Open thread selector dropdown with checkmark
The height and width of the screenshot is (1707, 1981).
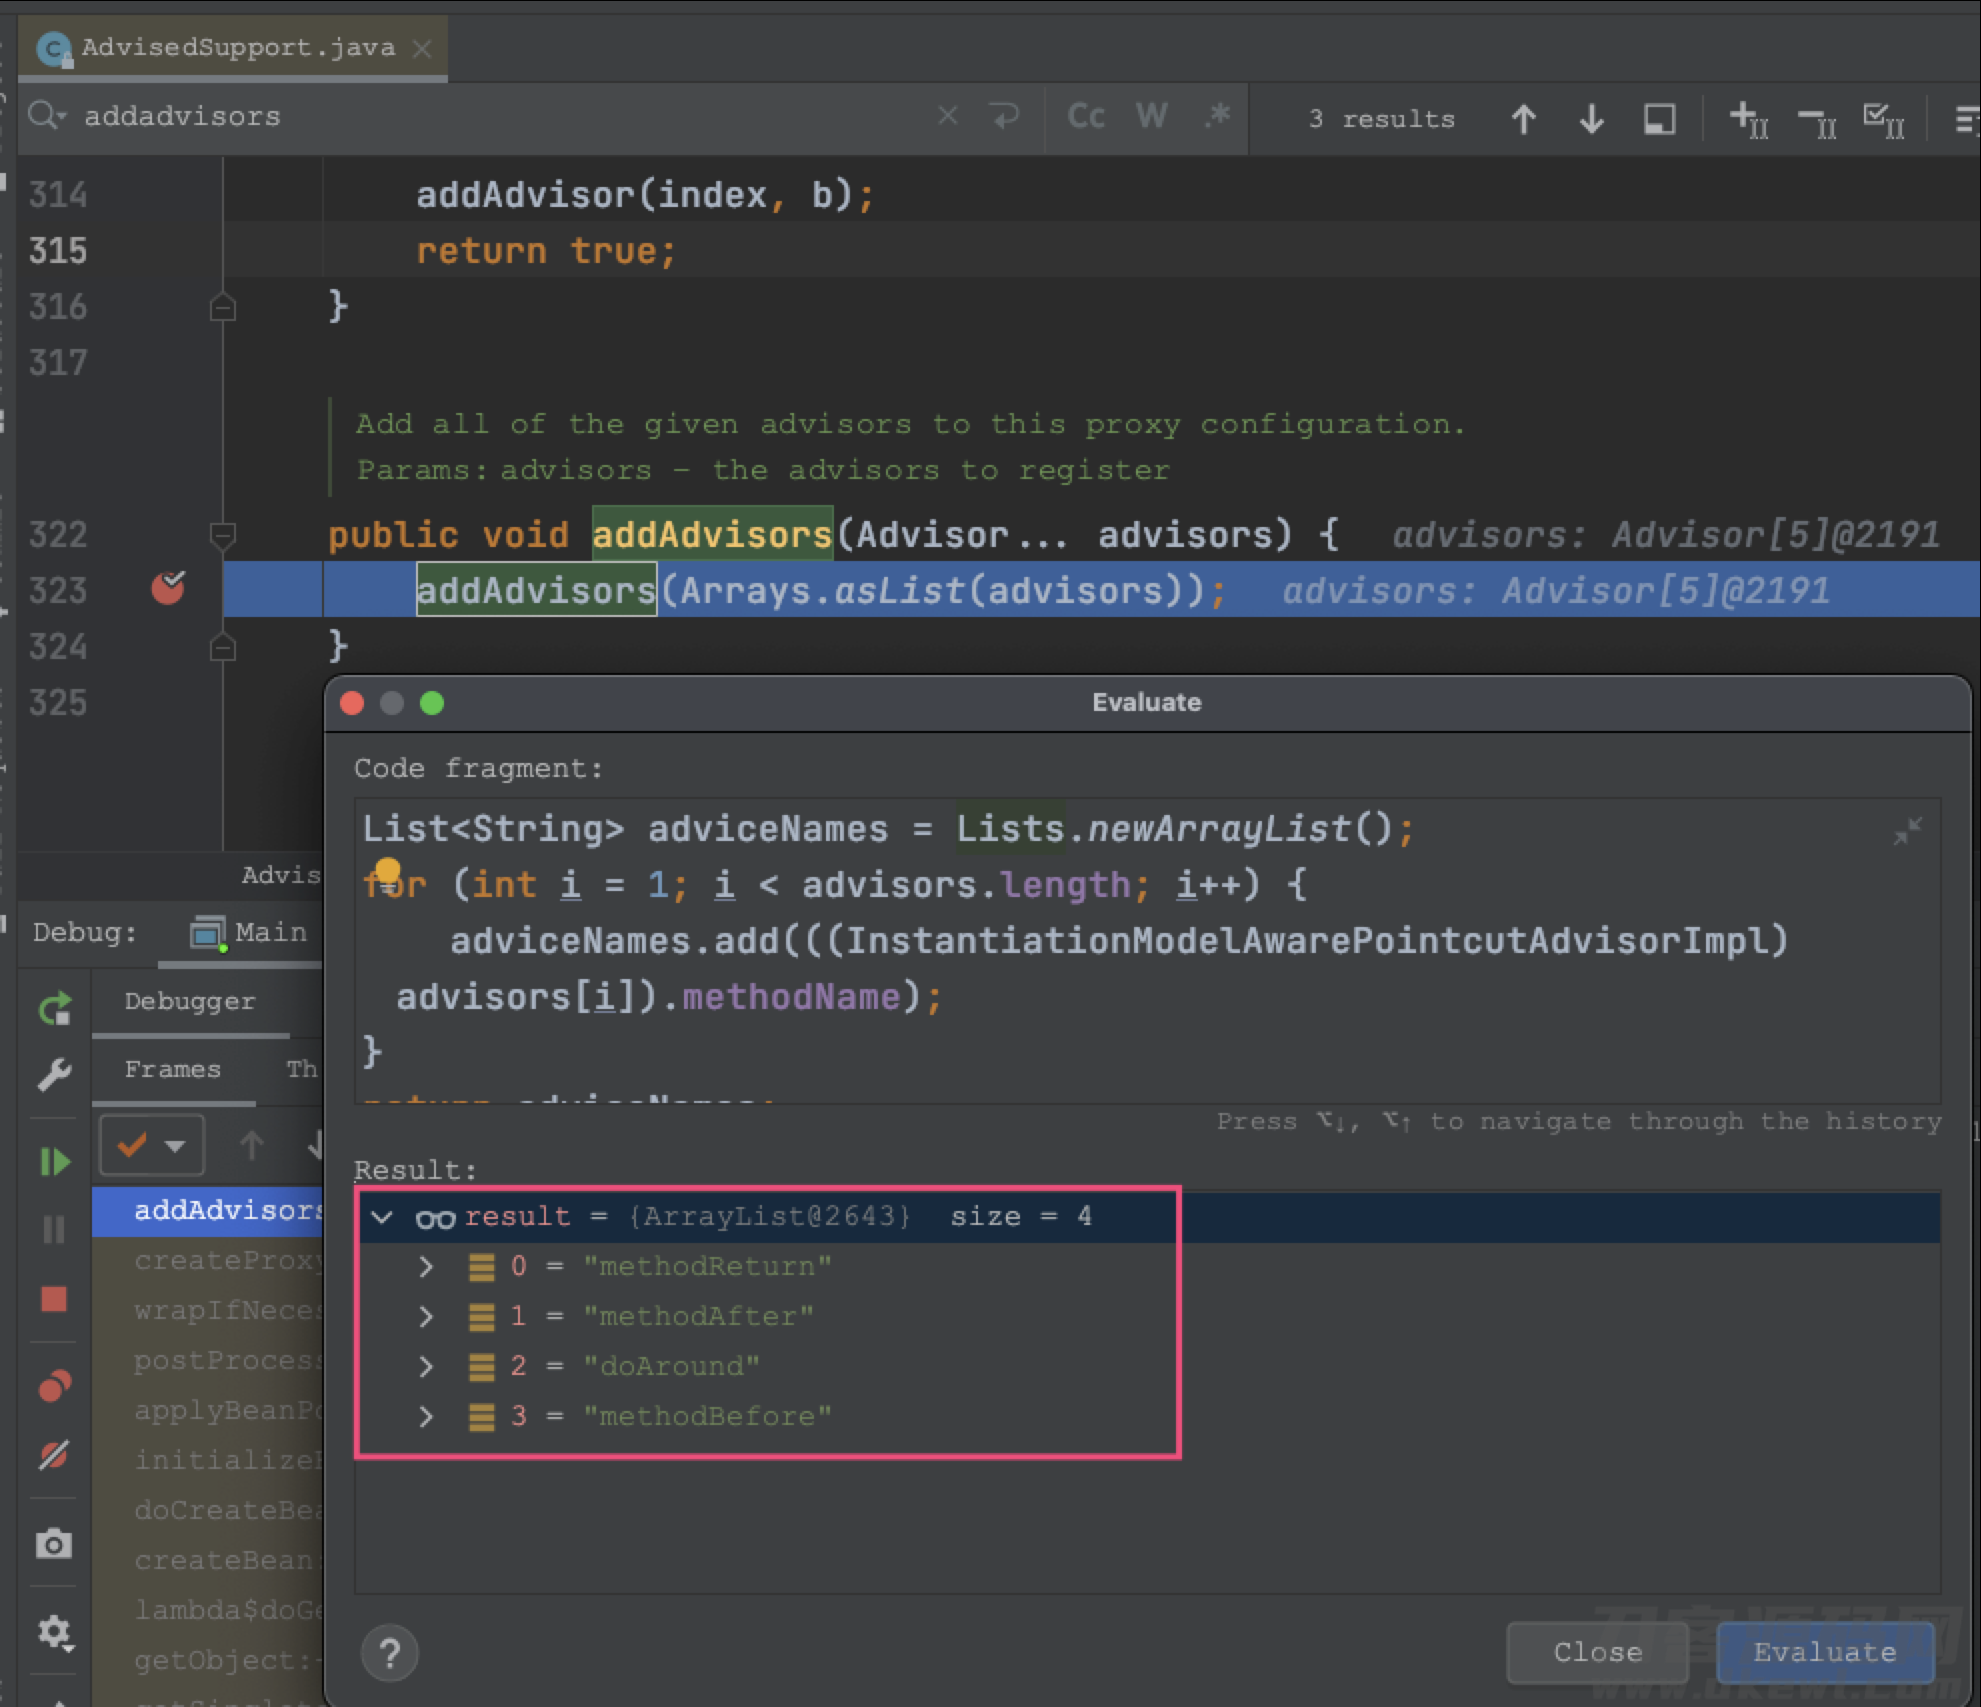(x=152, y=1145)
